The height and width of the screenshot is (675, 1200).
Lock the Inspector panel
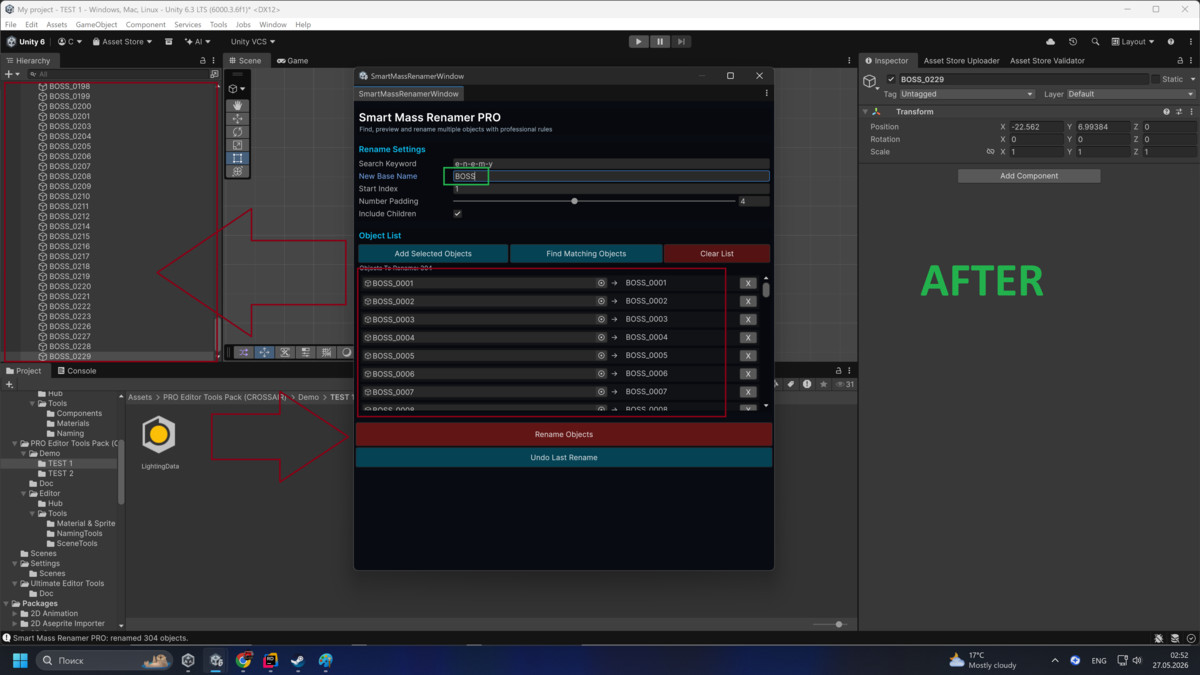point(1180,61)
